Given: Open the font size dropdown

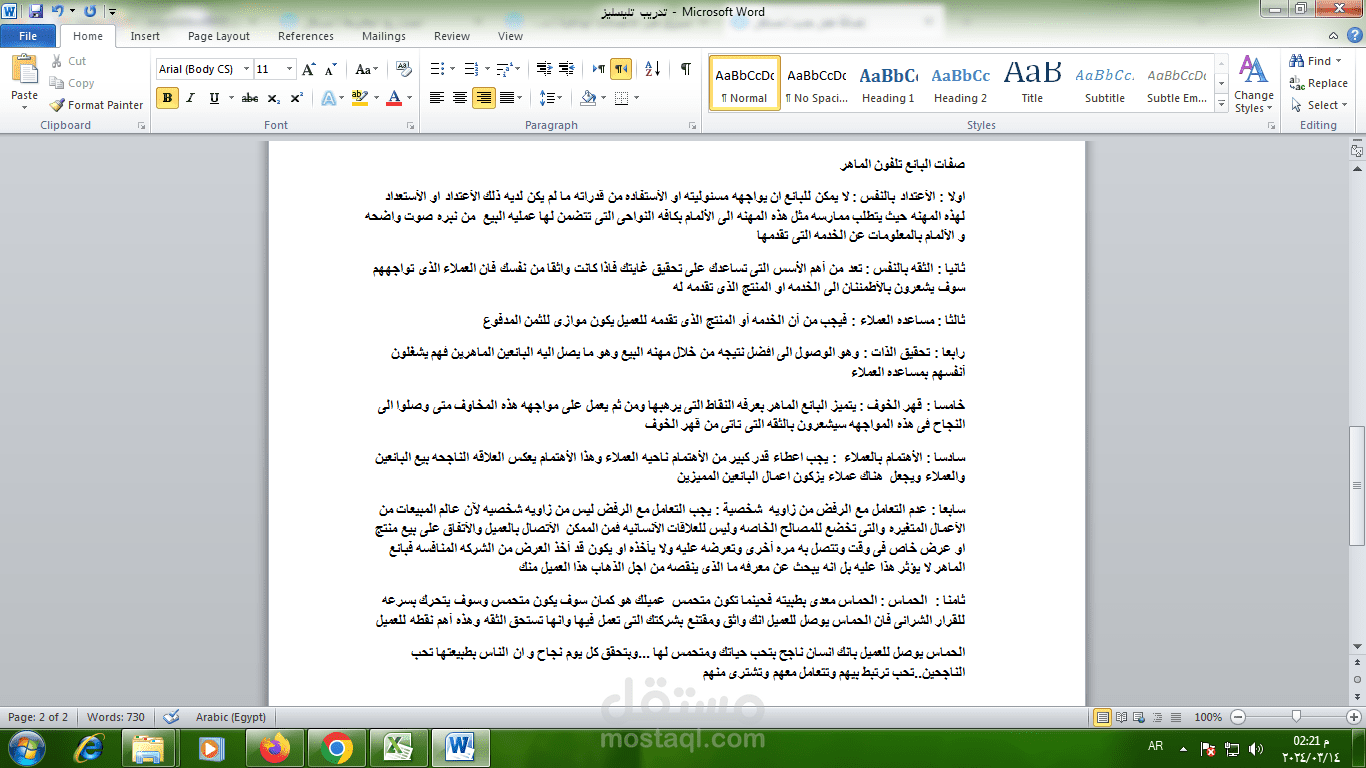Looking at the screenshot, I should pyautogui.click(x=290, y=69).
